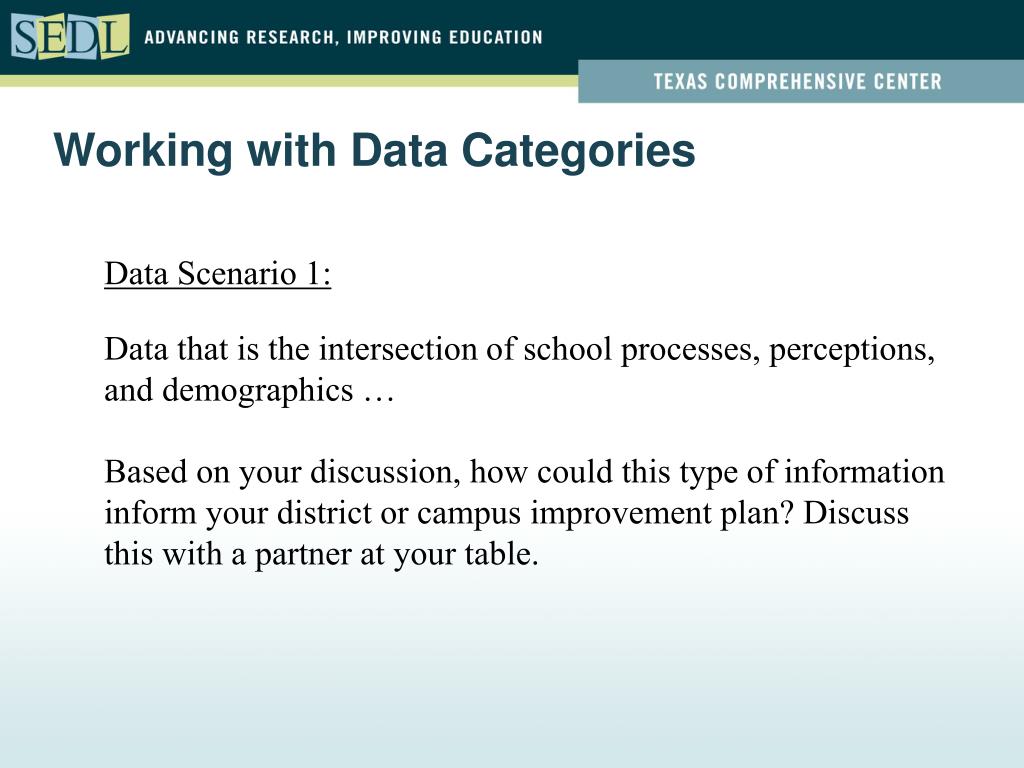Click the paragraph starting Based on your discussion

[524, 513]
